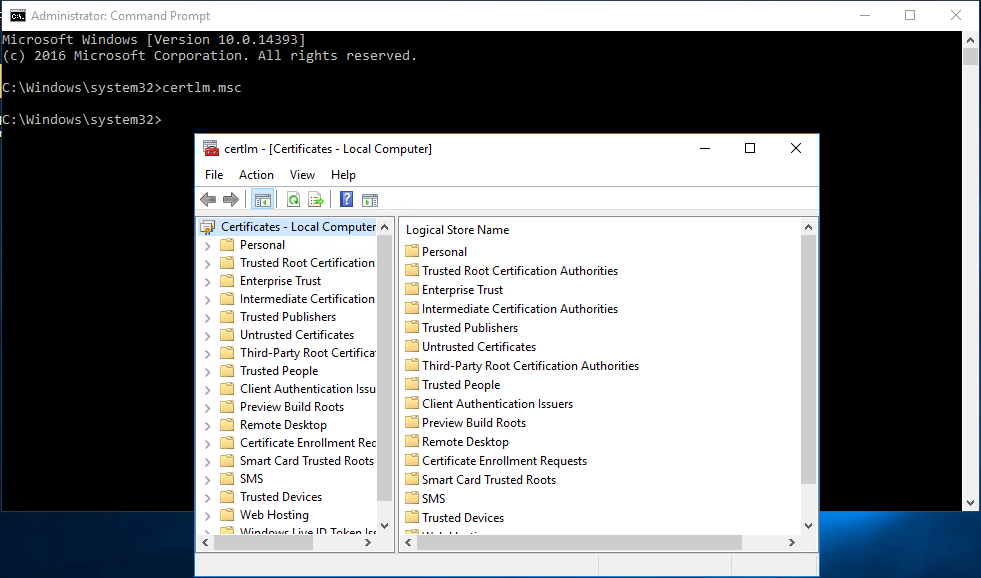Expand the Client Authentication Issuers tree node
981x578 pixels.
pos(208,390)
